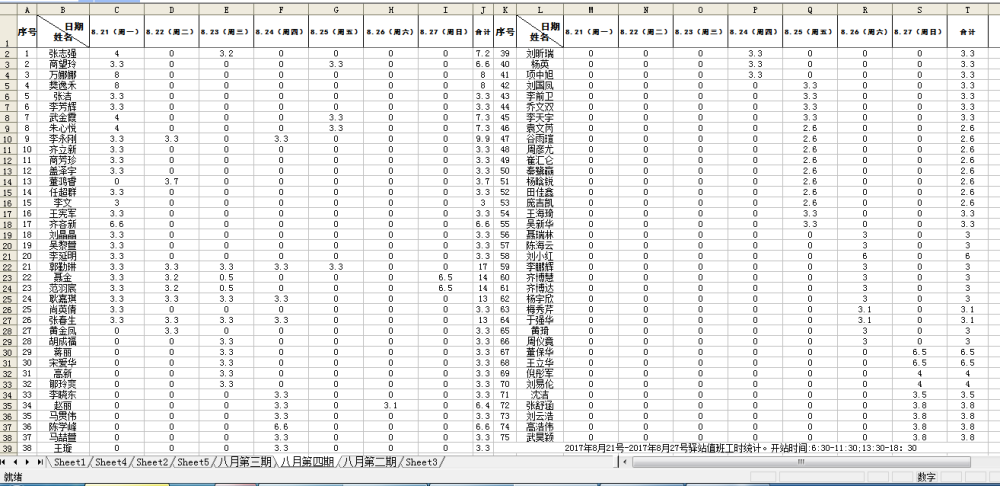Go to first sheet with navigation arrow

[4, 462]
